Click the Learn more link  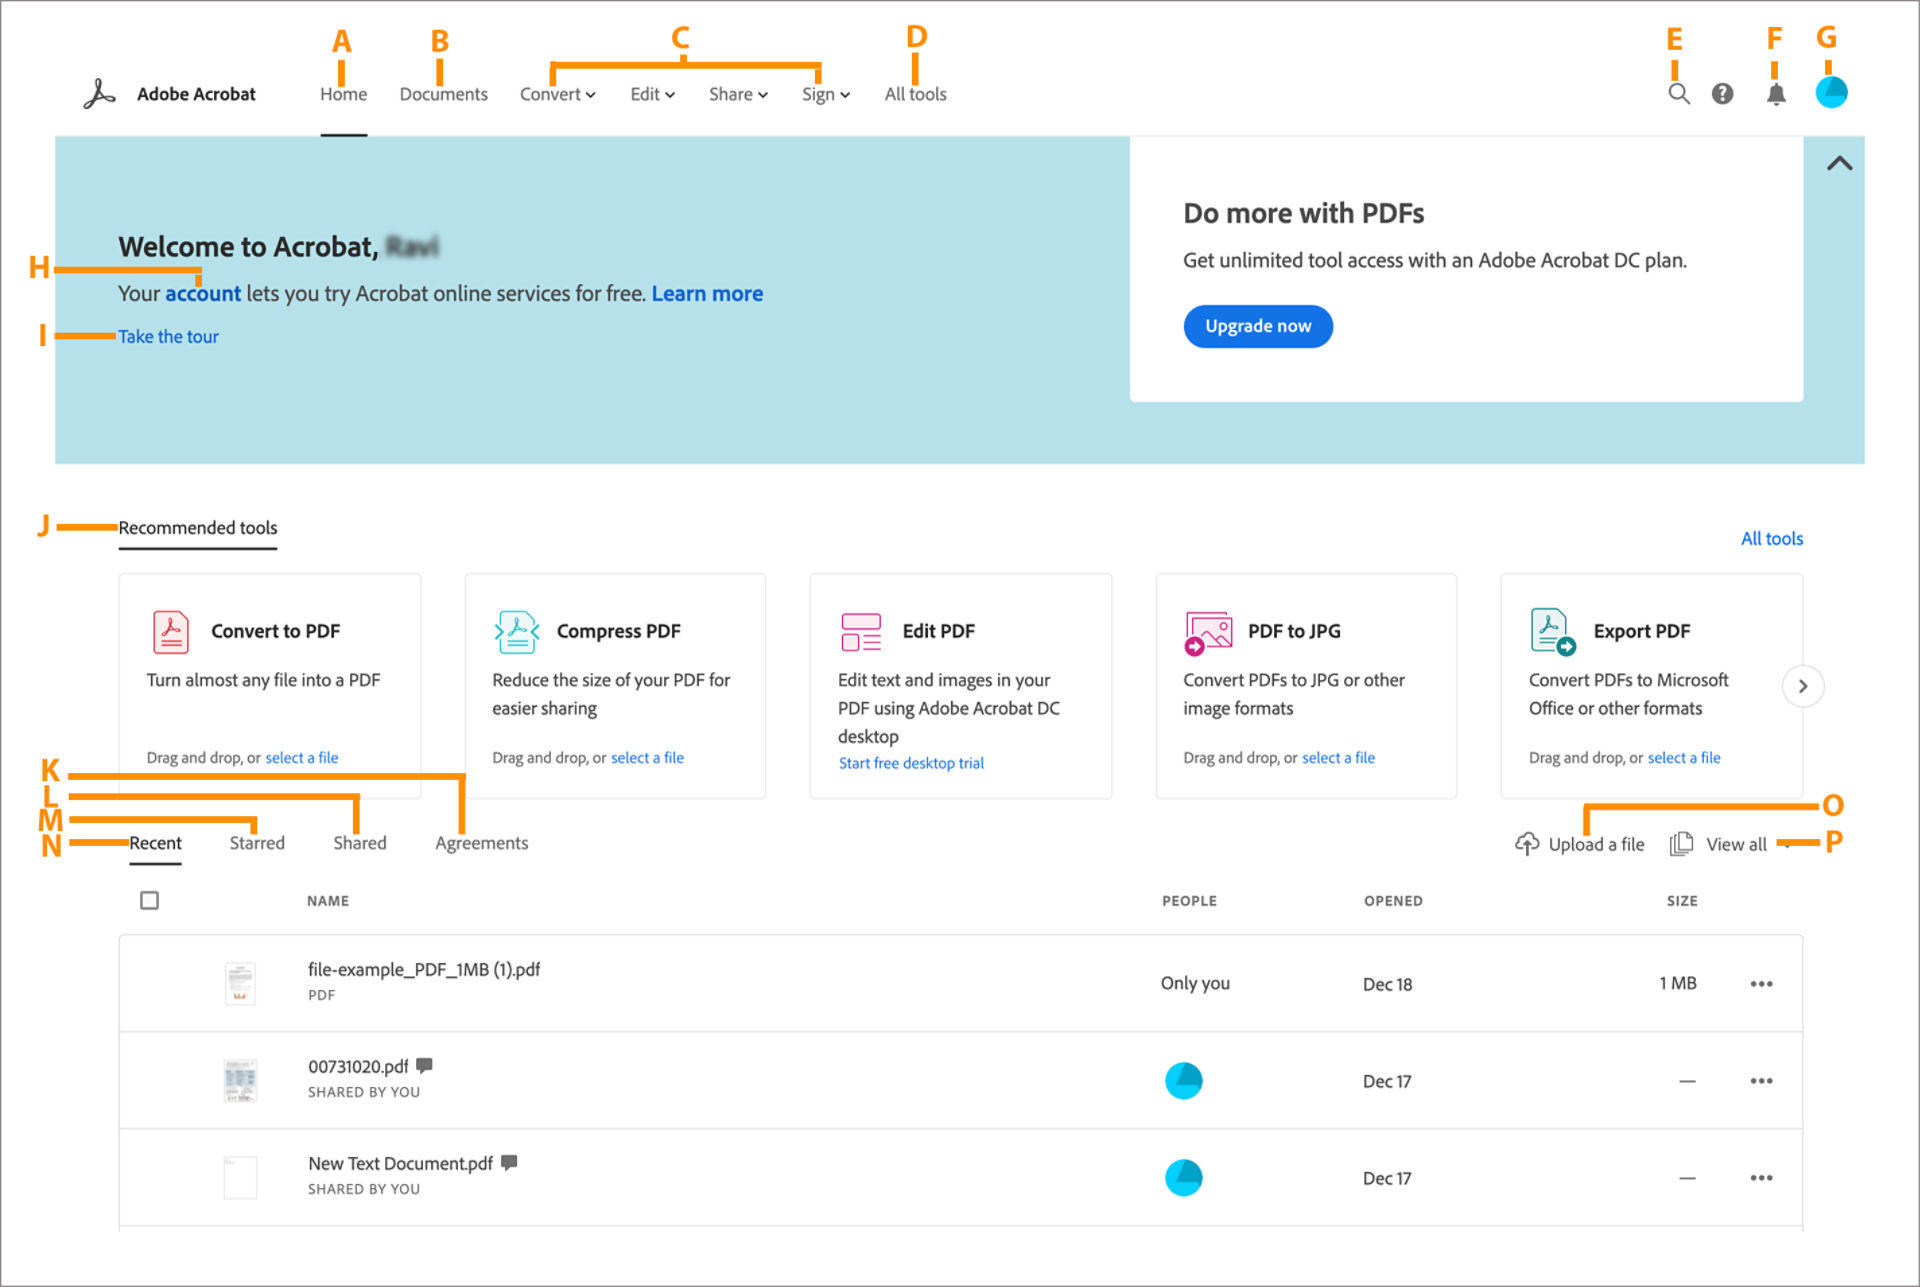(707, 293)
